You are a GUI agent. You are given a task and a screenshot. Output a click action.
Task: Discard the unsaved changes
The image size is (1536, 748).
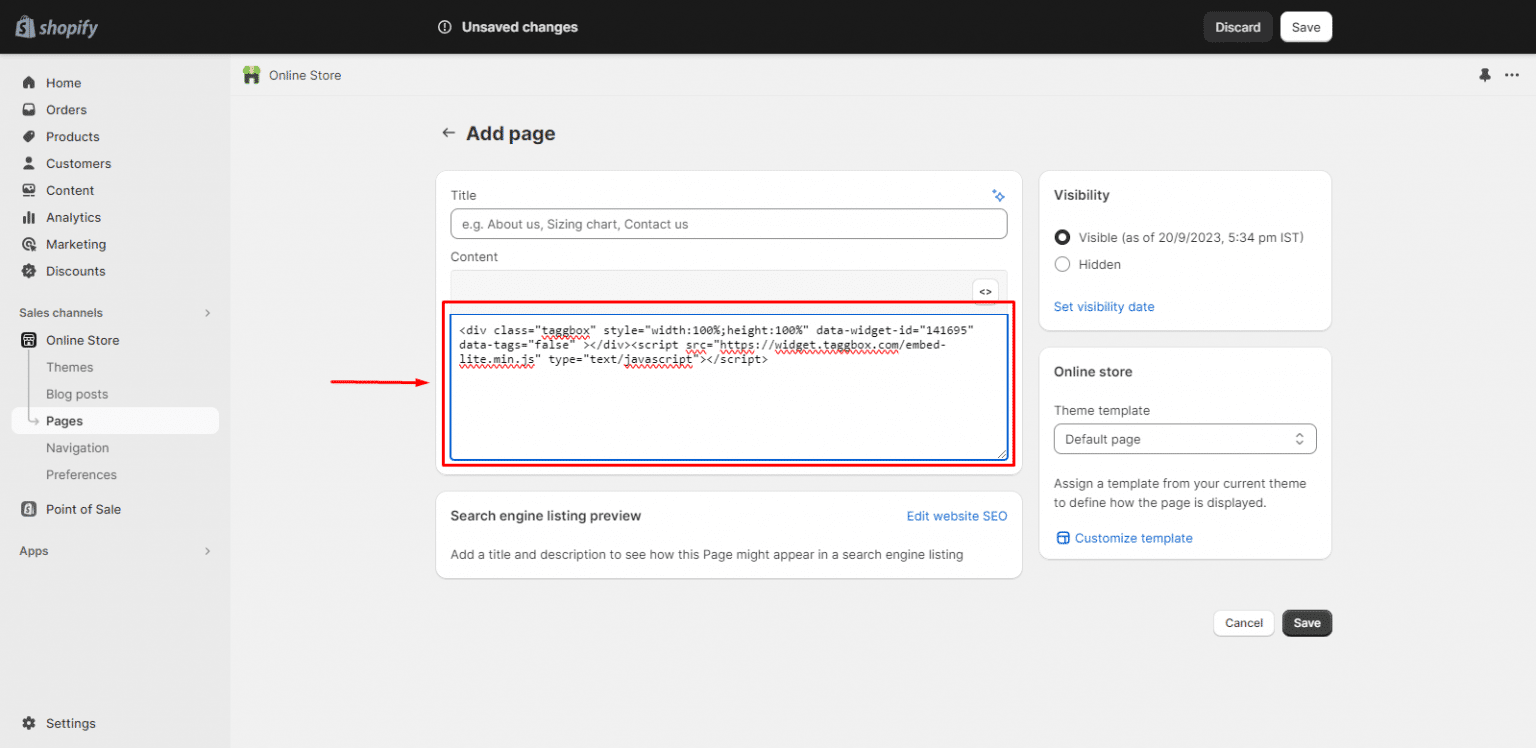click(1237, 27)
